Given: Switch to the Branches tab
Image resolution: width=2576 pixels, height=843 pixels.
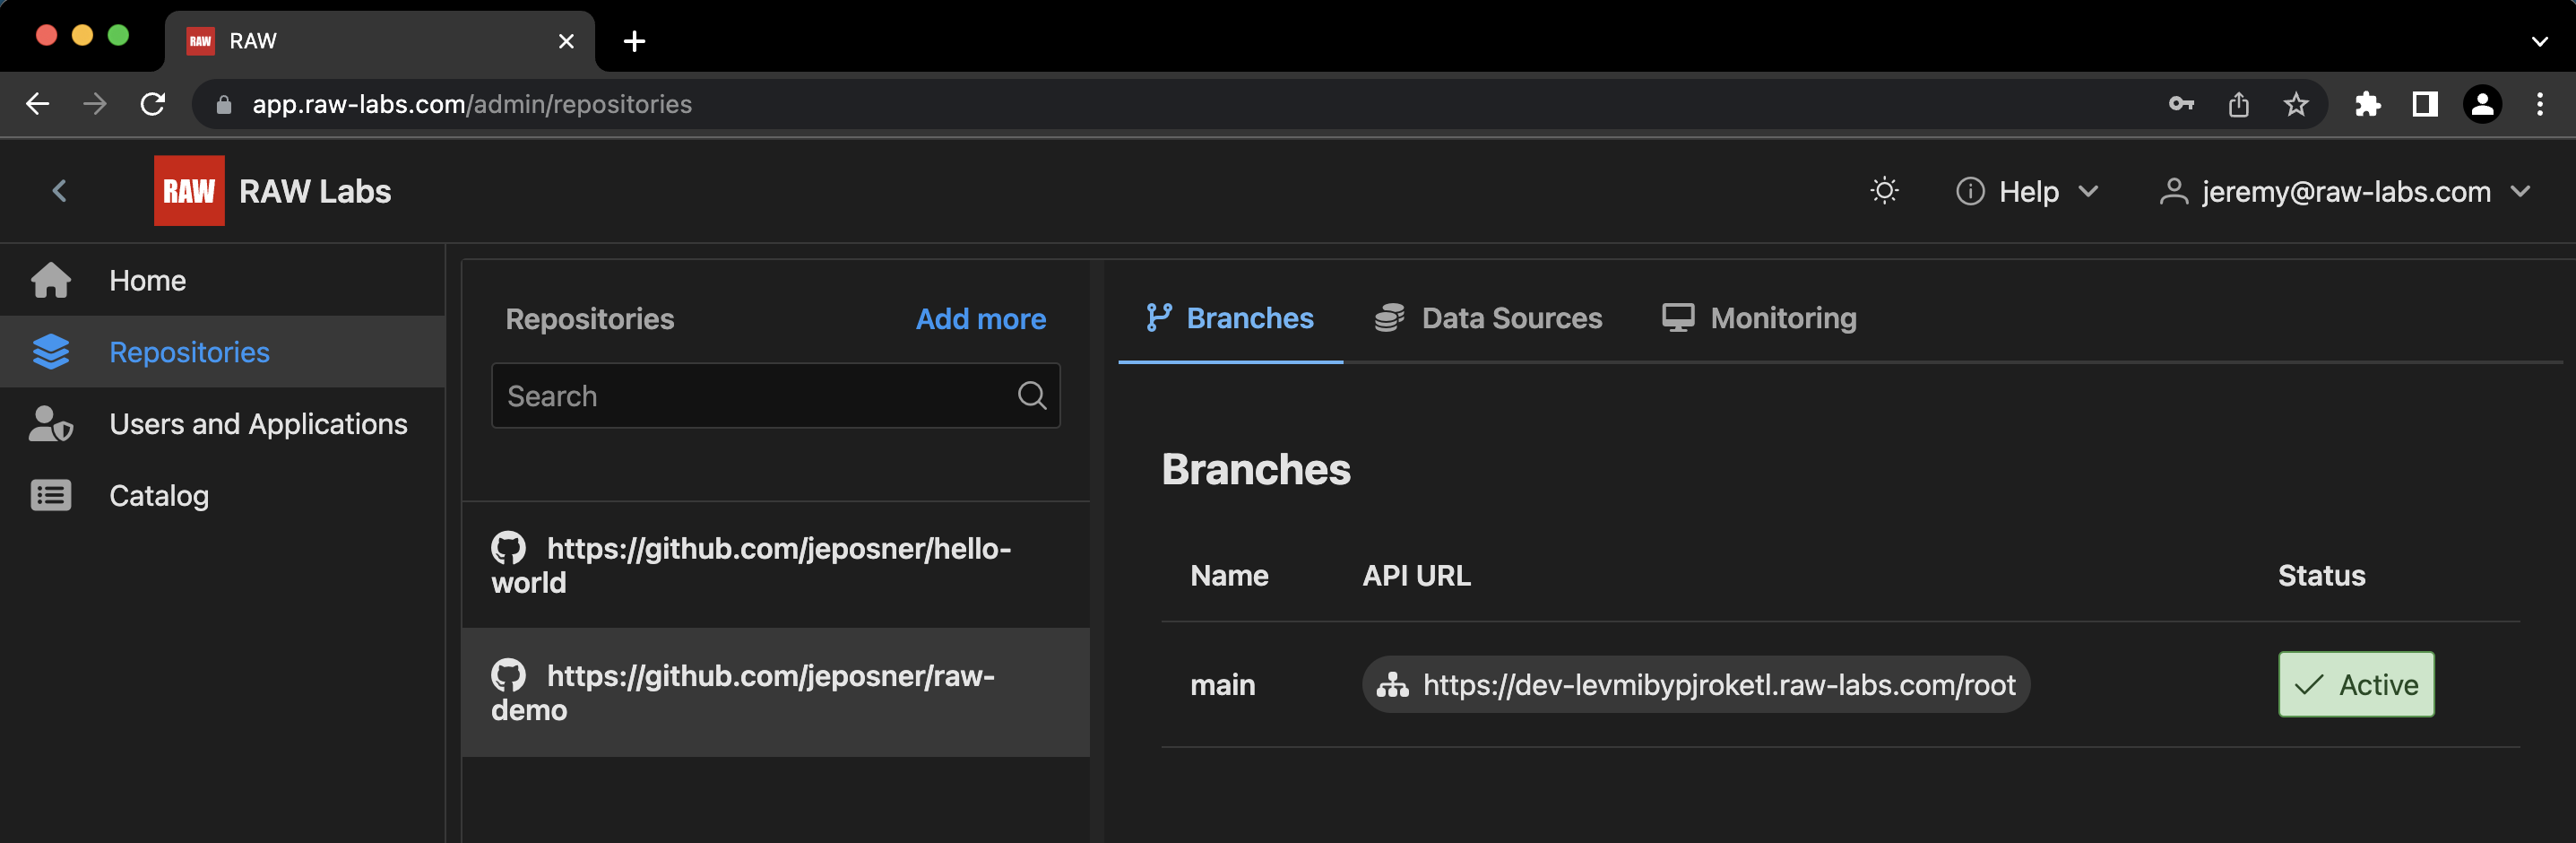Looking at the screenshot, I should point(1230,318).
